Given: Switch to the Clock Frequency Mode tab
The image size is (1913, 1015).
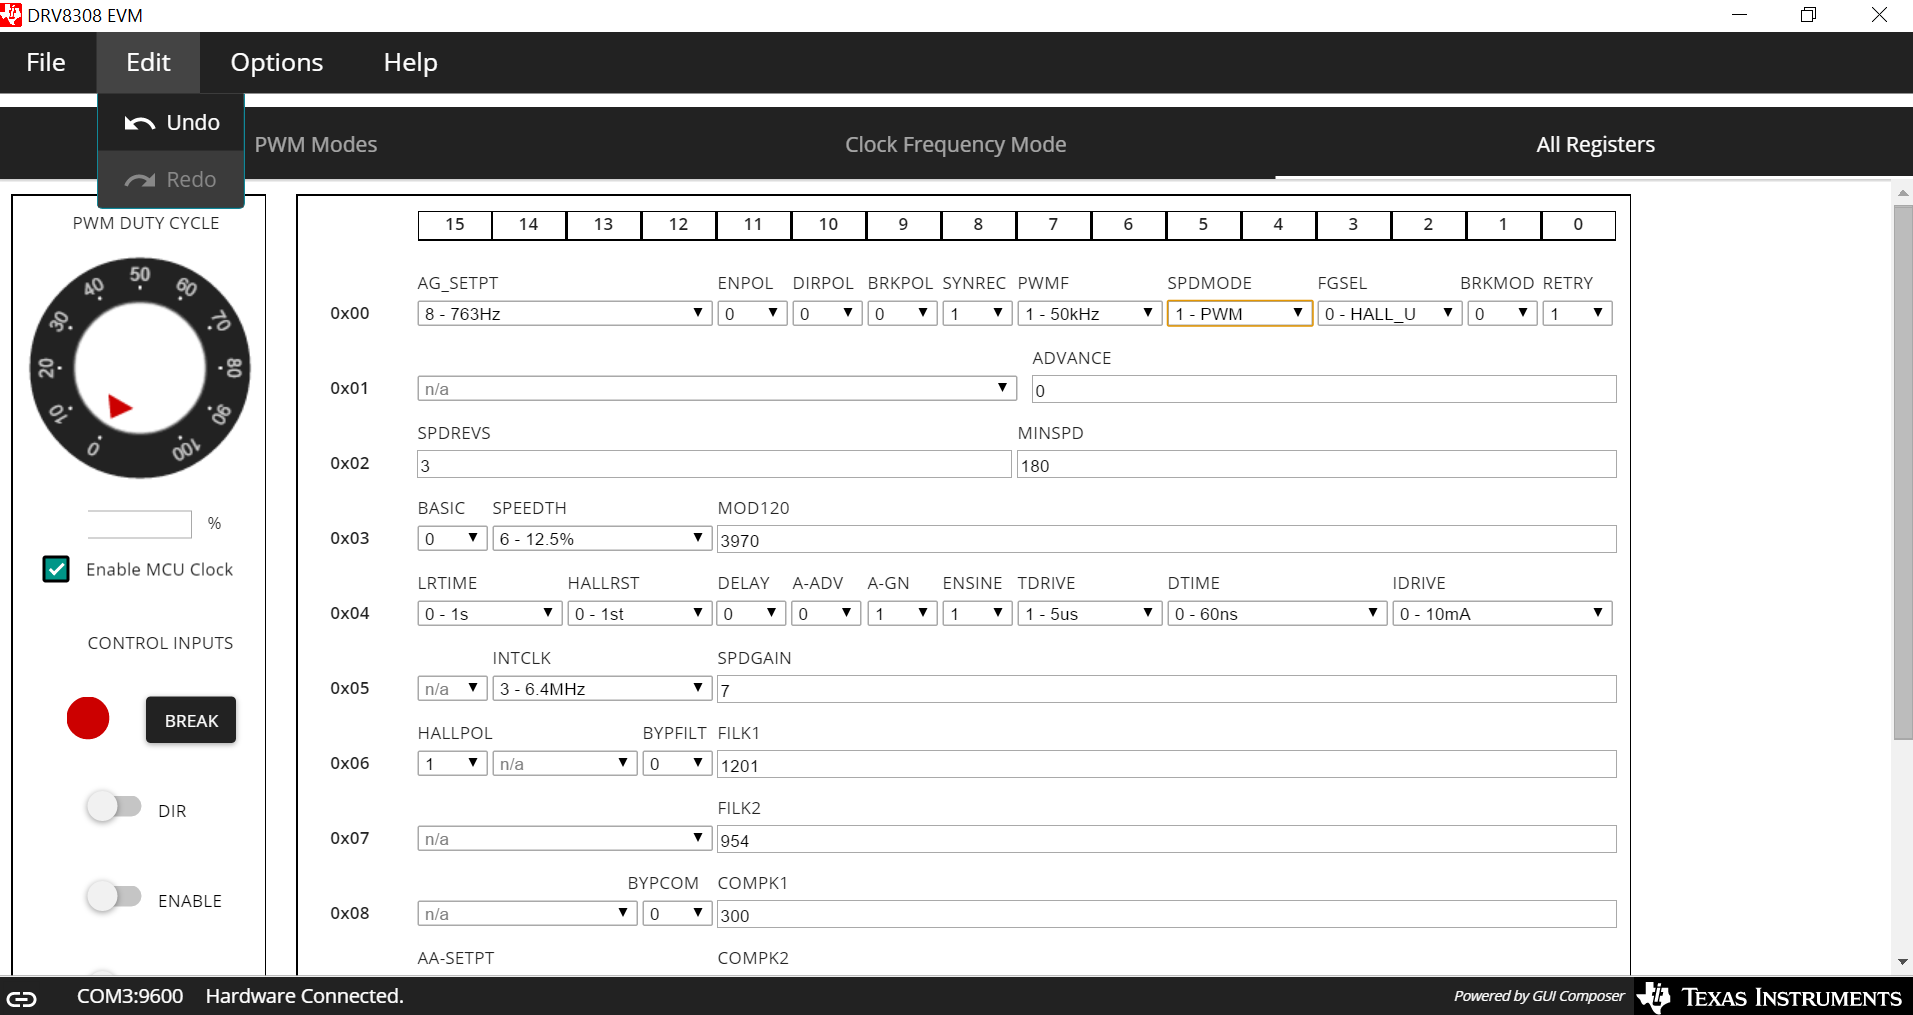Looking at the screenshot, I should [956, 144].
